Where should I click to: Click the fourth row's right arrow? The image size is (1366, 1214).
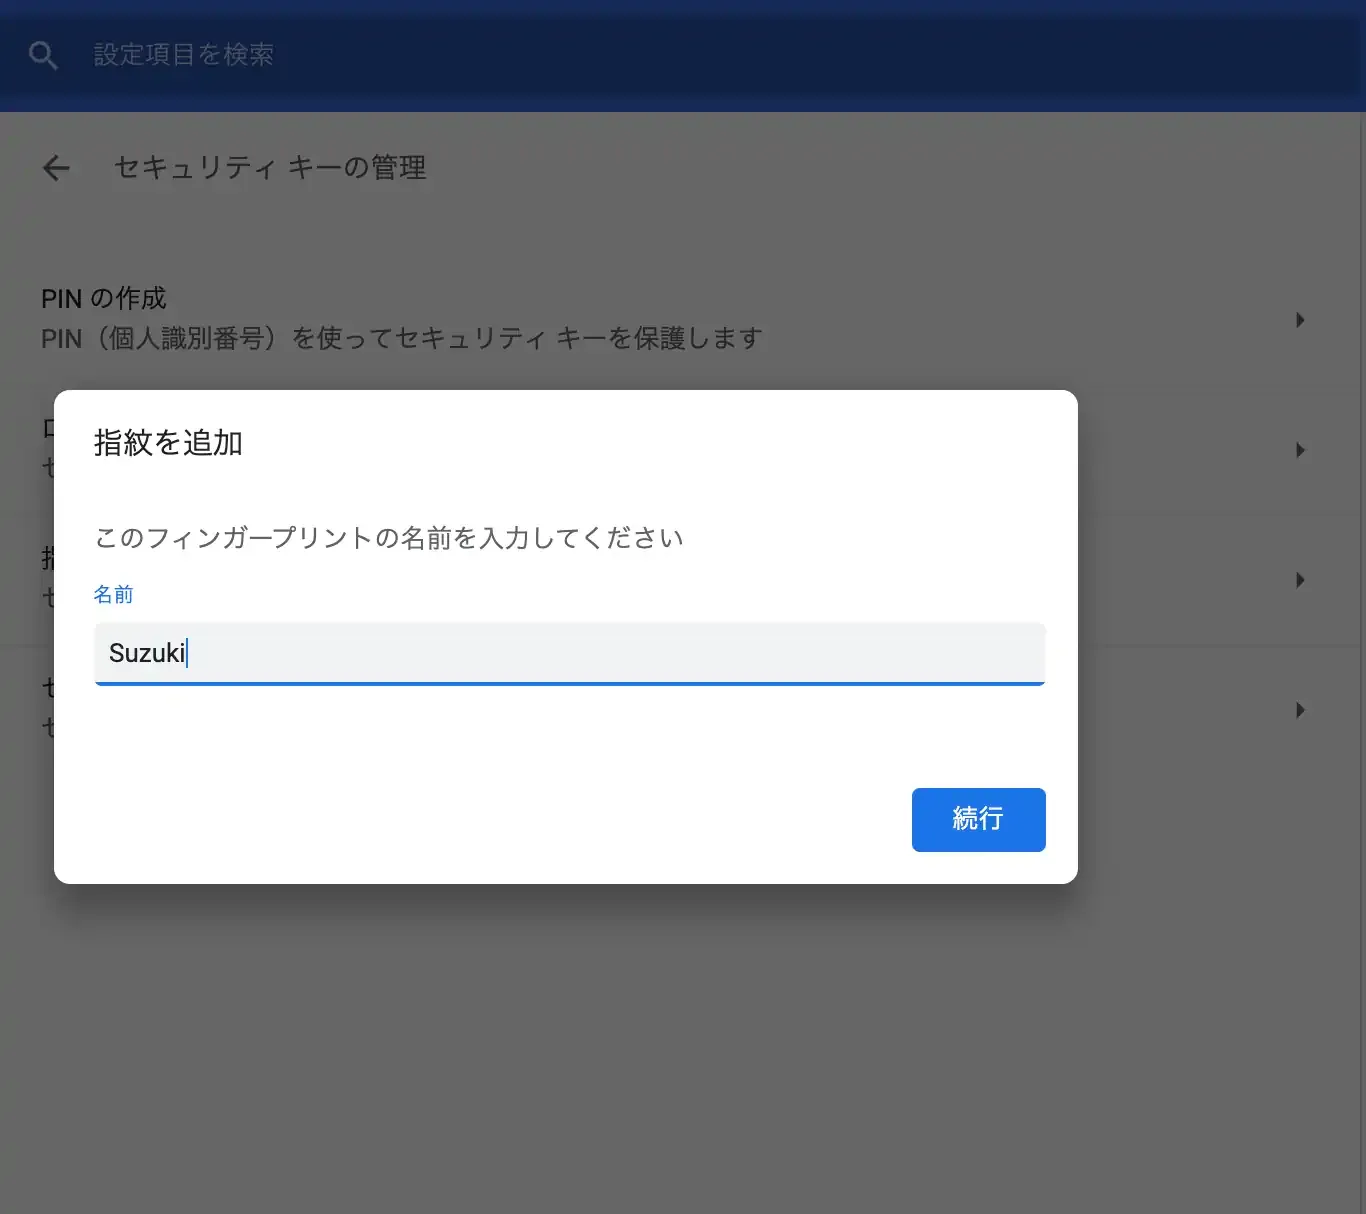point(1300,710)
